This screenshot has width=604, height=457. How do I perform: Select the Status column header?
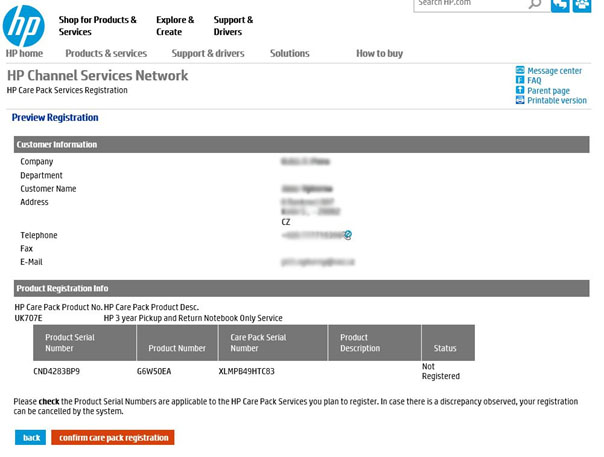pyautogui.click(x=448, y=343)
